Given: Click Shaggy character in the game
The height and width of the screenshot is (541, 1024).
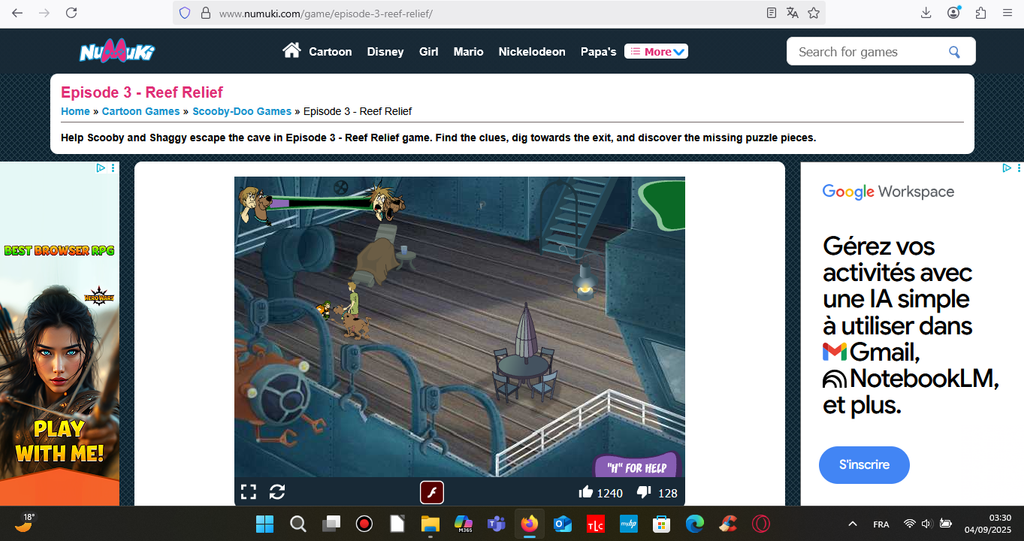Looking at the screenshot, I should [353, 299].
